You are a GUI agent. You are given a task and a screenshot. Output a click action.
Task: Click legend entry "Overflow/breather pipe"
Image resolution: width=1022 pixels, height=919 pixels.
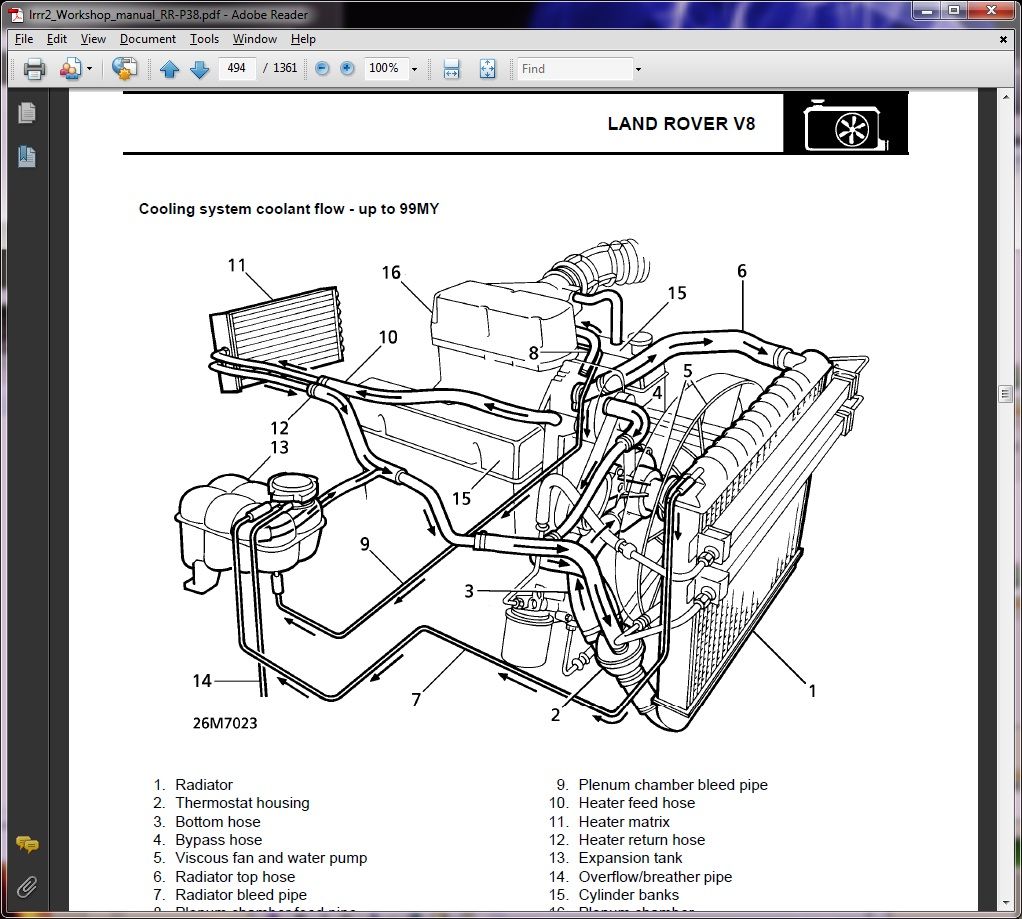tap(656, 877)
